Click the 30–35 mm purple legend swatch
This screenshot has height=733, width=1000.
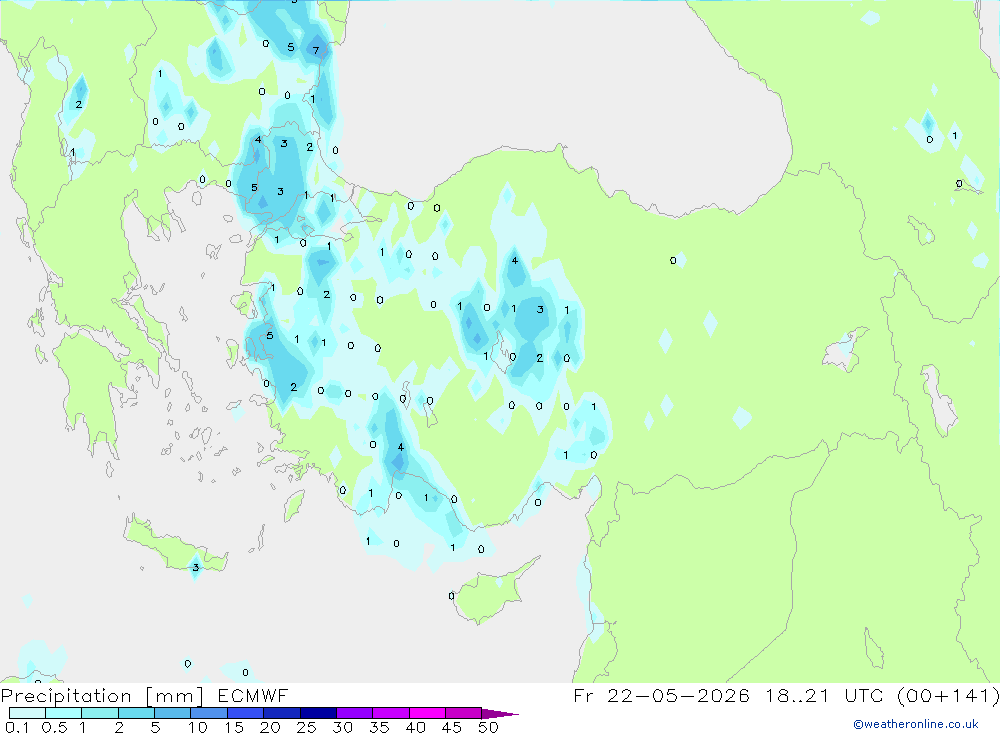[354, 713]
